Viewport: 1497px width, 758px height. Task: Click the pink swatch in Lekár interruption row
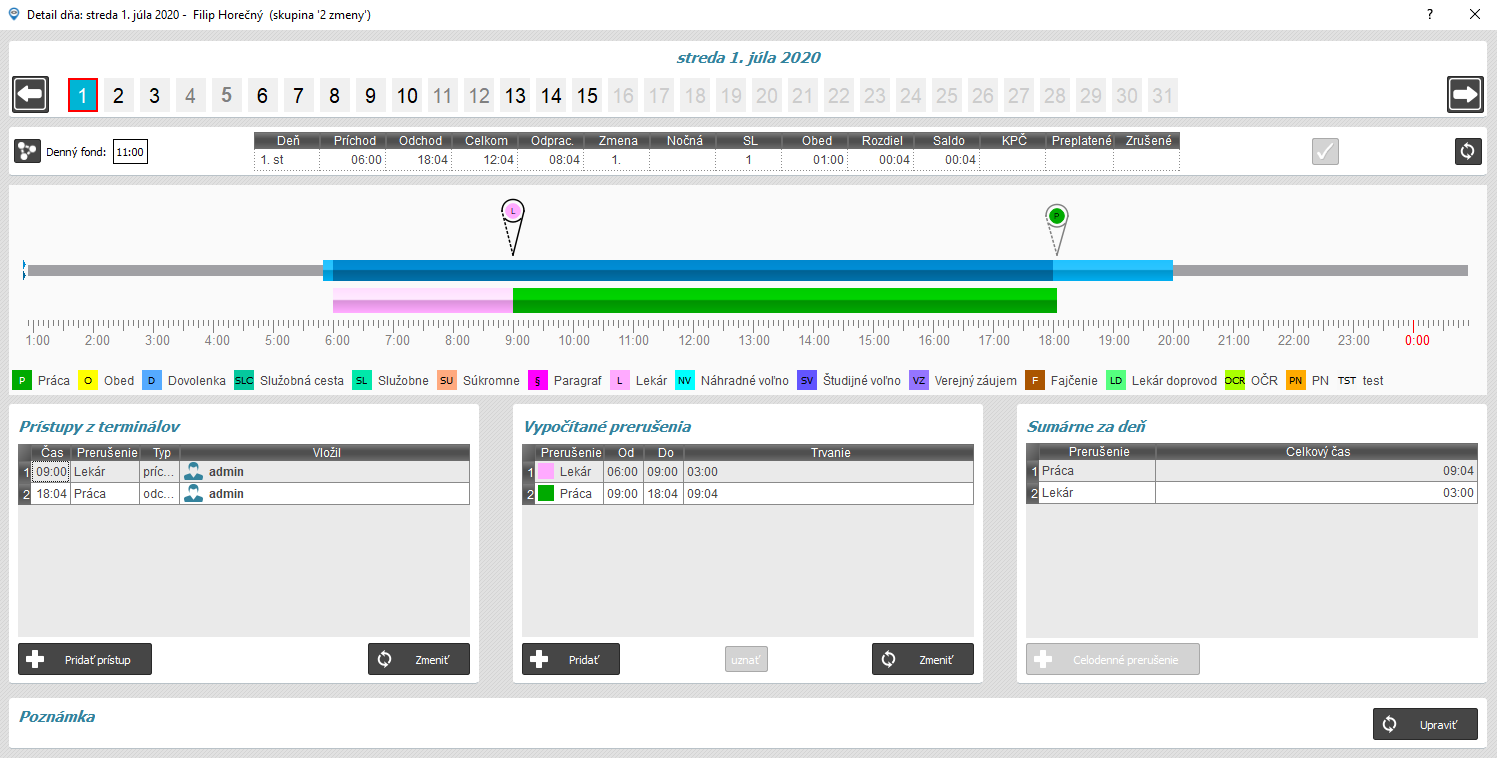click(x=546, y=472)
